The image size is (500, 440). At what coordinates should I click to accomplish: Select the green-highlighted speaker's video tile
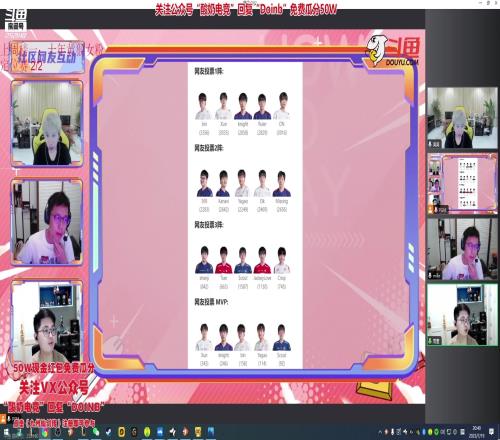462,315
